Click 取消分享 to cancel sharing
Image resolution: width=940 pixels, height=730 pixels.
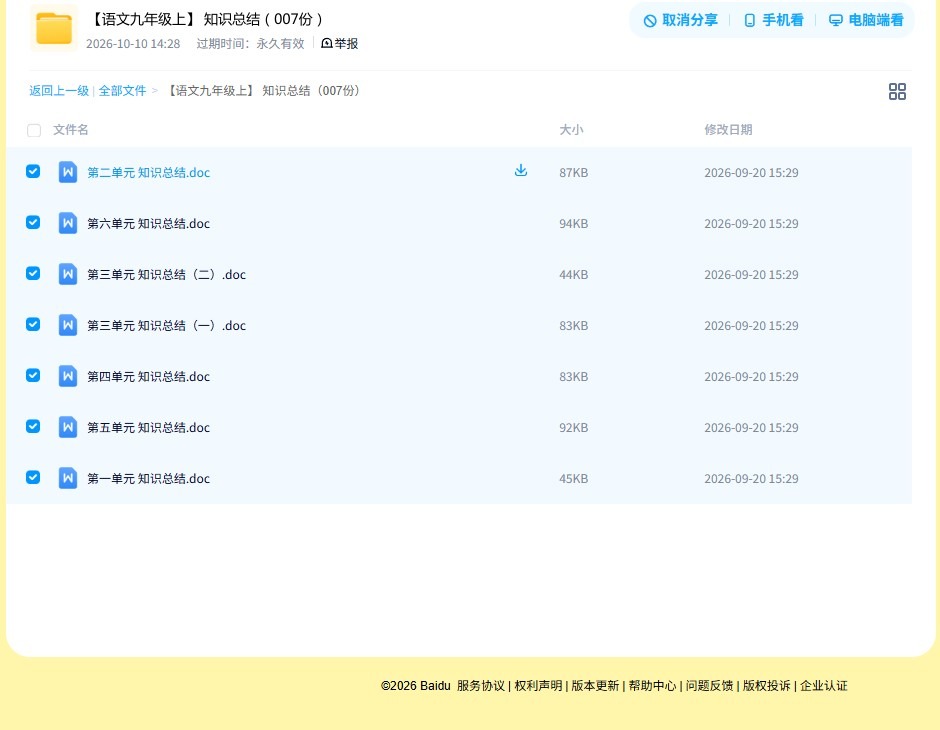click(x=680, y=20)
